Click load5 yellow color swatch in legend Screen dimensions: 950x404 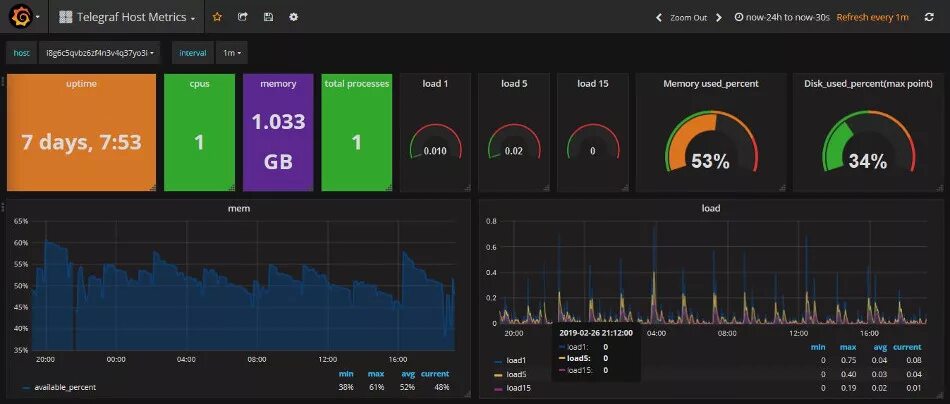499,374
